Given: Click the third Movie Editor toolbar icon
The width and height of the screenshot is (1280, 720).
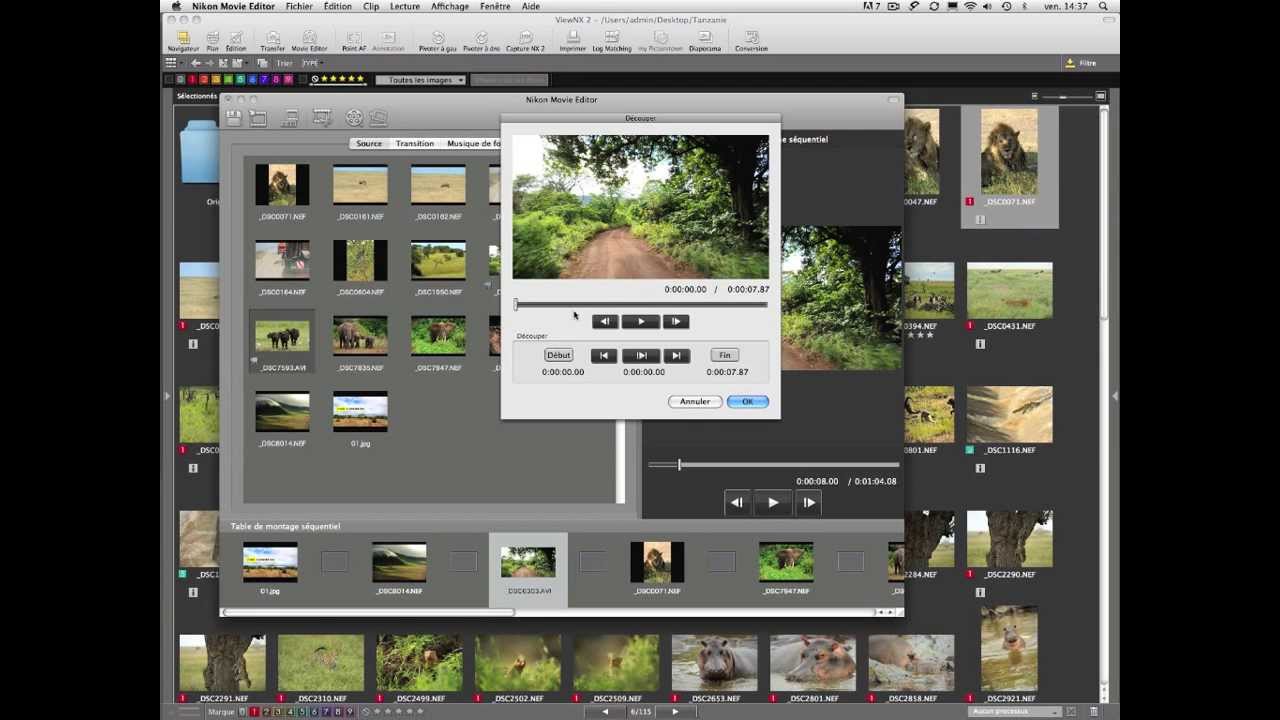Looking at the screenshot, I should [x=291, y=118].
